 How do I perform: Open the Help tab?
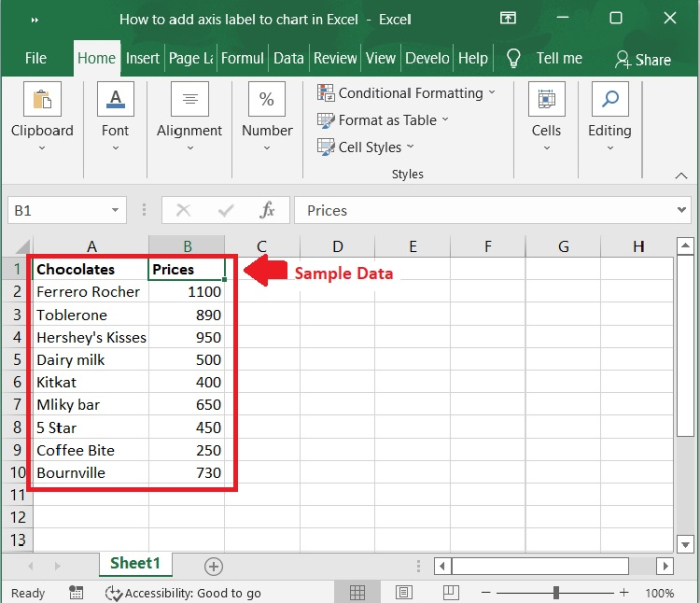click(x=473, y=58)
